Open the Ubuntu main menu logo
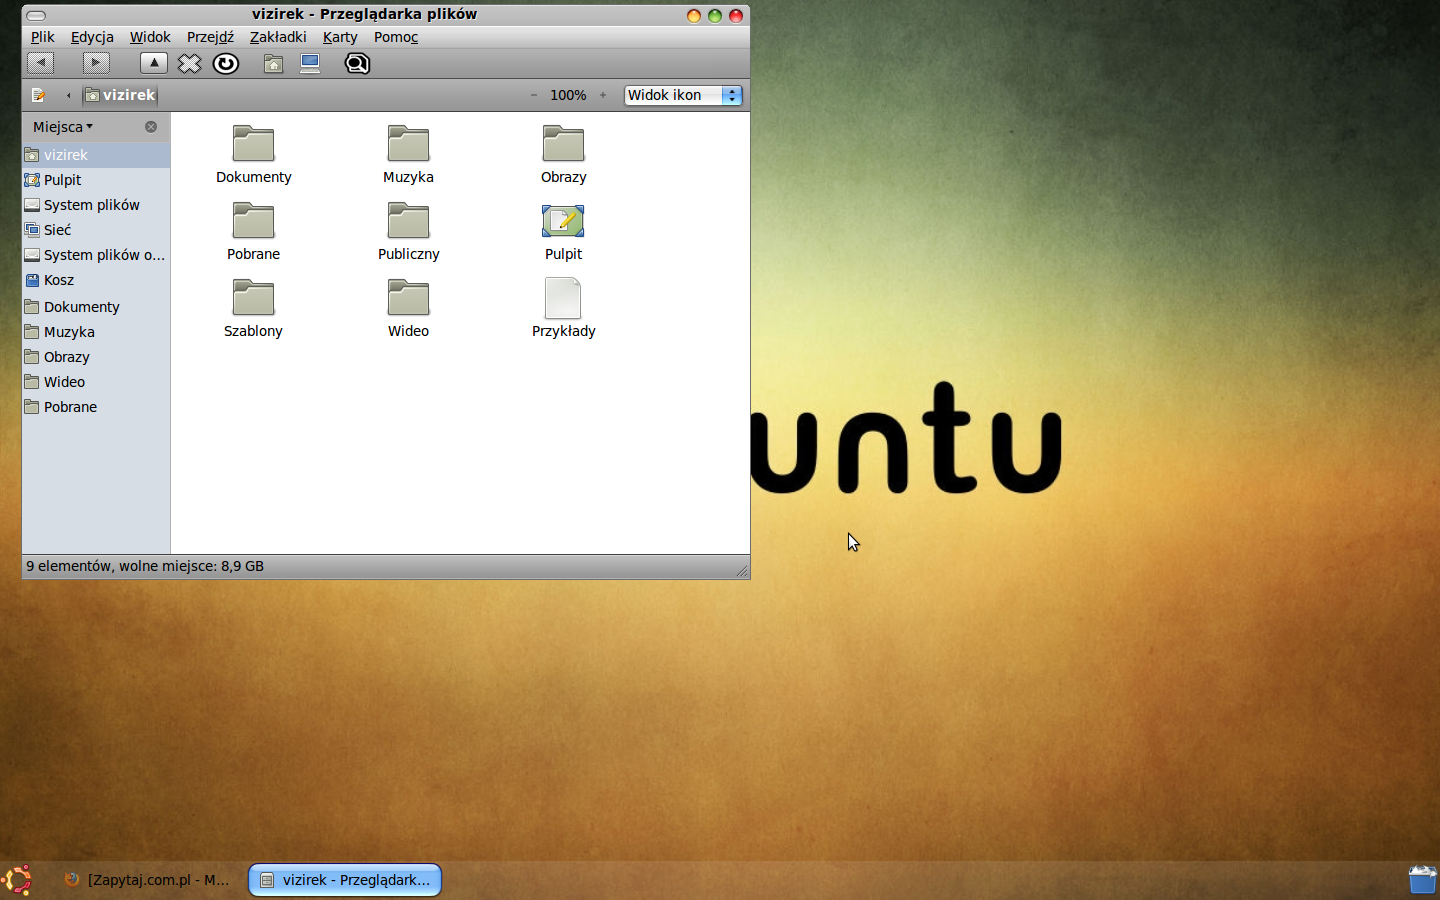Viewport: 1440px width, 900px height. point(17,880)
